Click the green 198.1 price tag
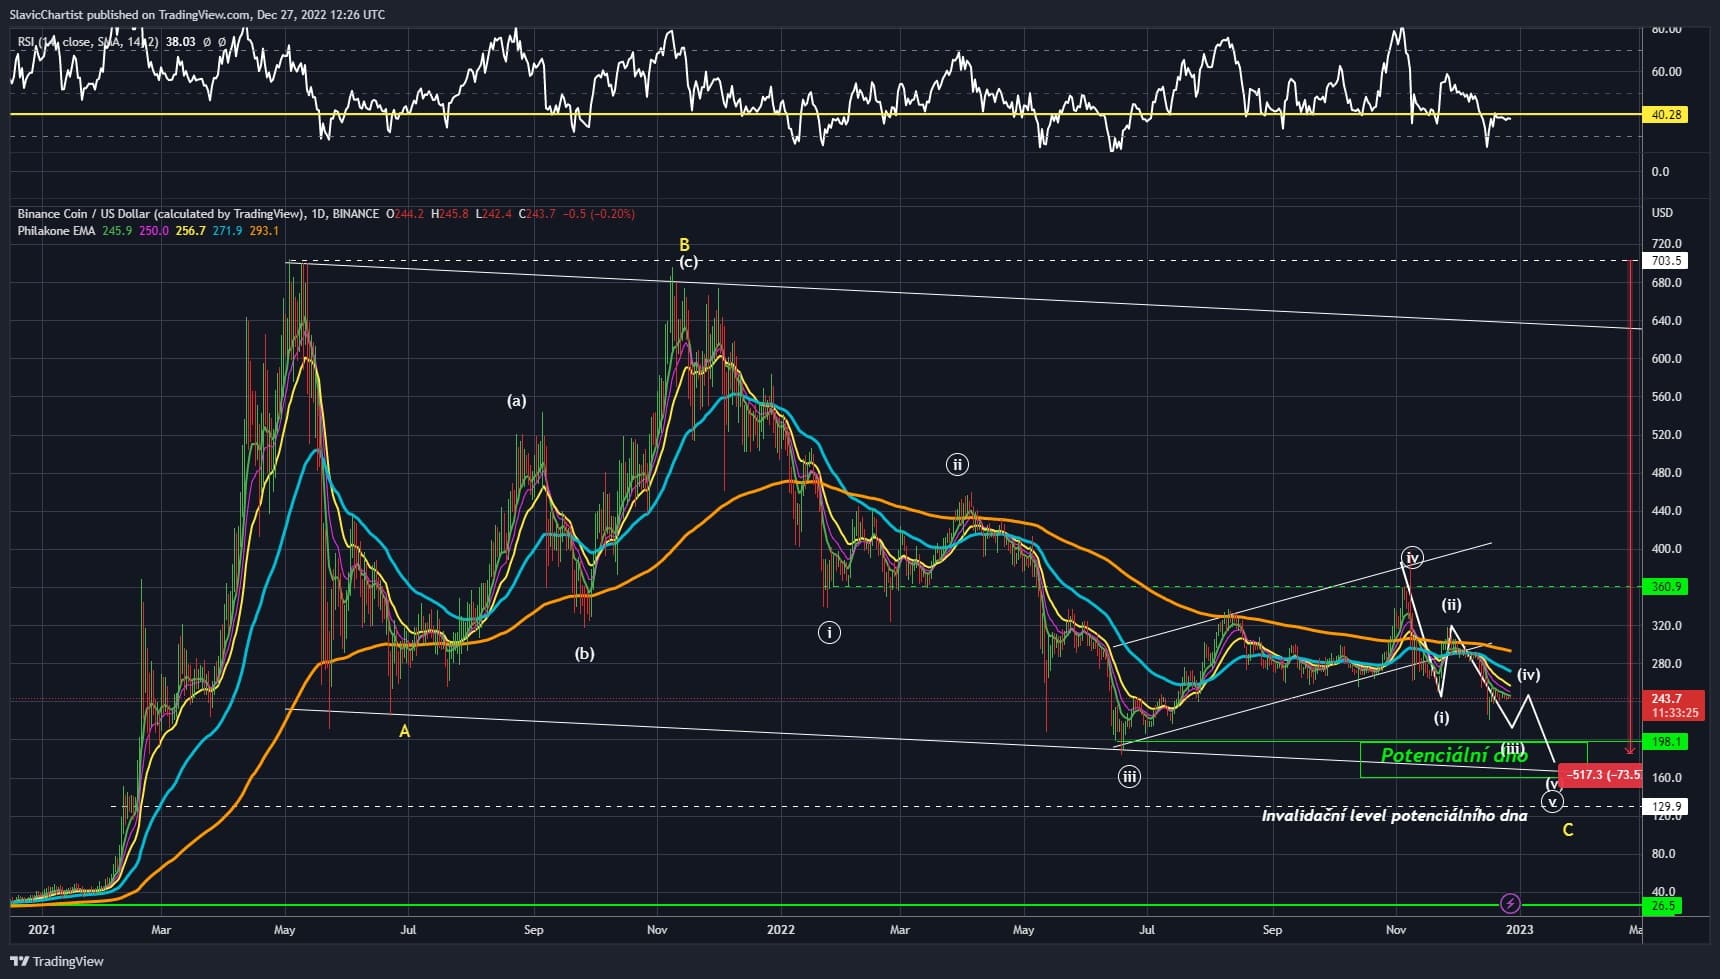Viewport: 1720px width, 979px height. [x=1666, y=742]
